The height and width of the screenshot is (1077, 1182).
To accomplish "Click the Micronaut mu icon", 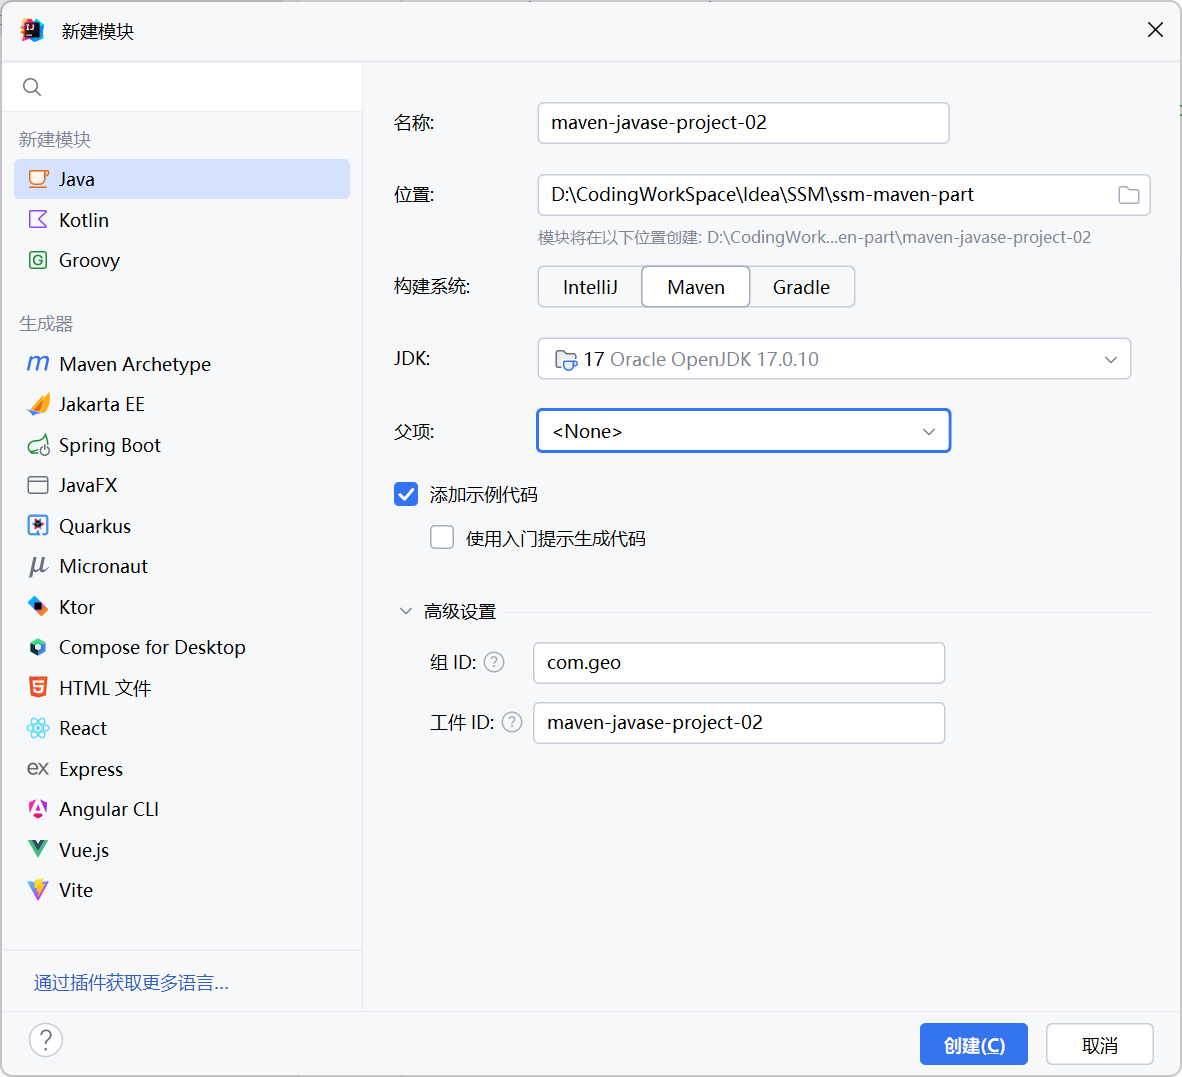I will coord(38,566).
